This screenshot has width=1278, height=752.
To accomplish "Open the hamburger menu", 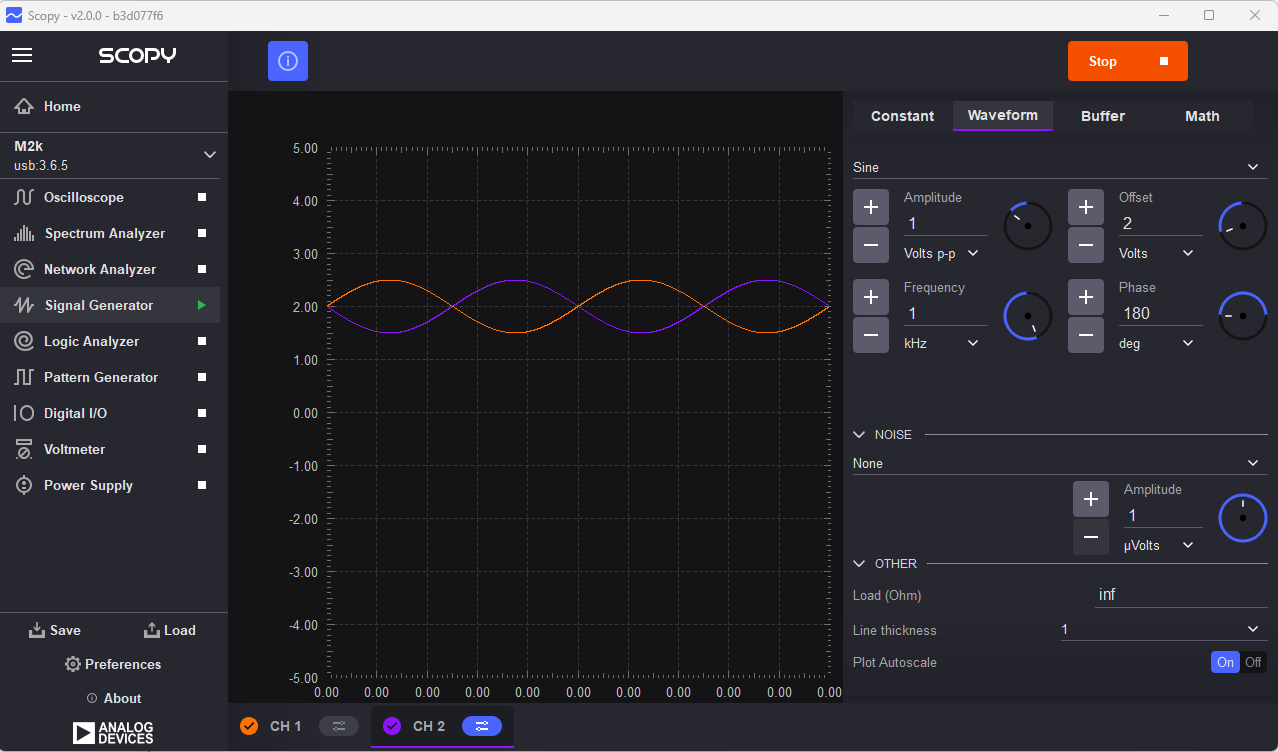I will click(x=22, y=55).
